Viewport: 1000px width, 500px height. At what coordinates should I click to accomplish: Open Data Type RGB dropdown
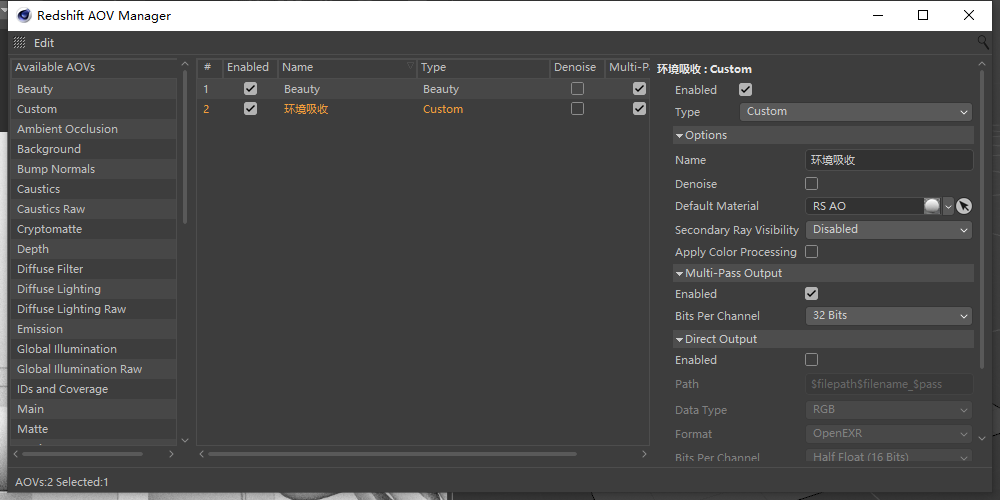point(889,409)
